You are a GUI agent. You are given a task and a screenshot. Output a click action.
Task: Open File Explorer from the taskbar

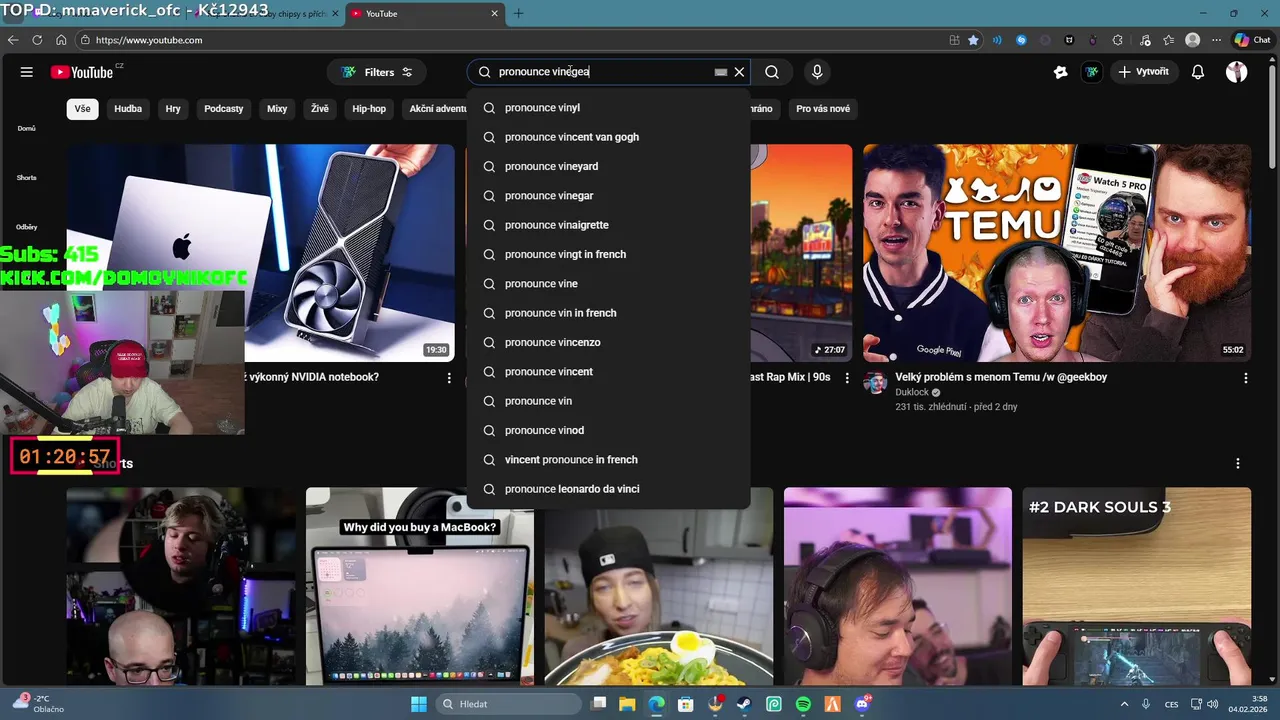[627, 704]
